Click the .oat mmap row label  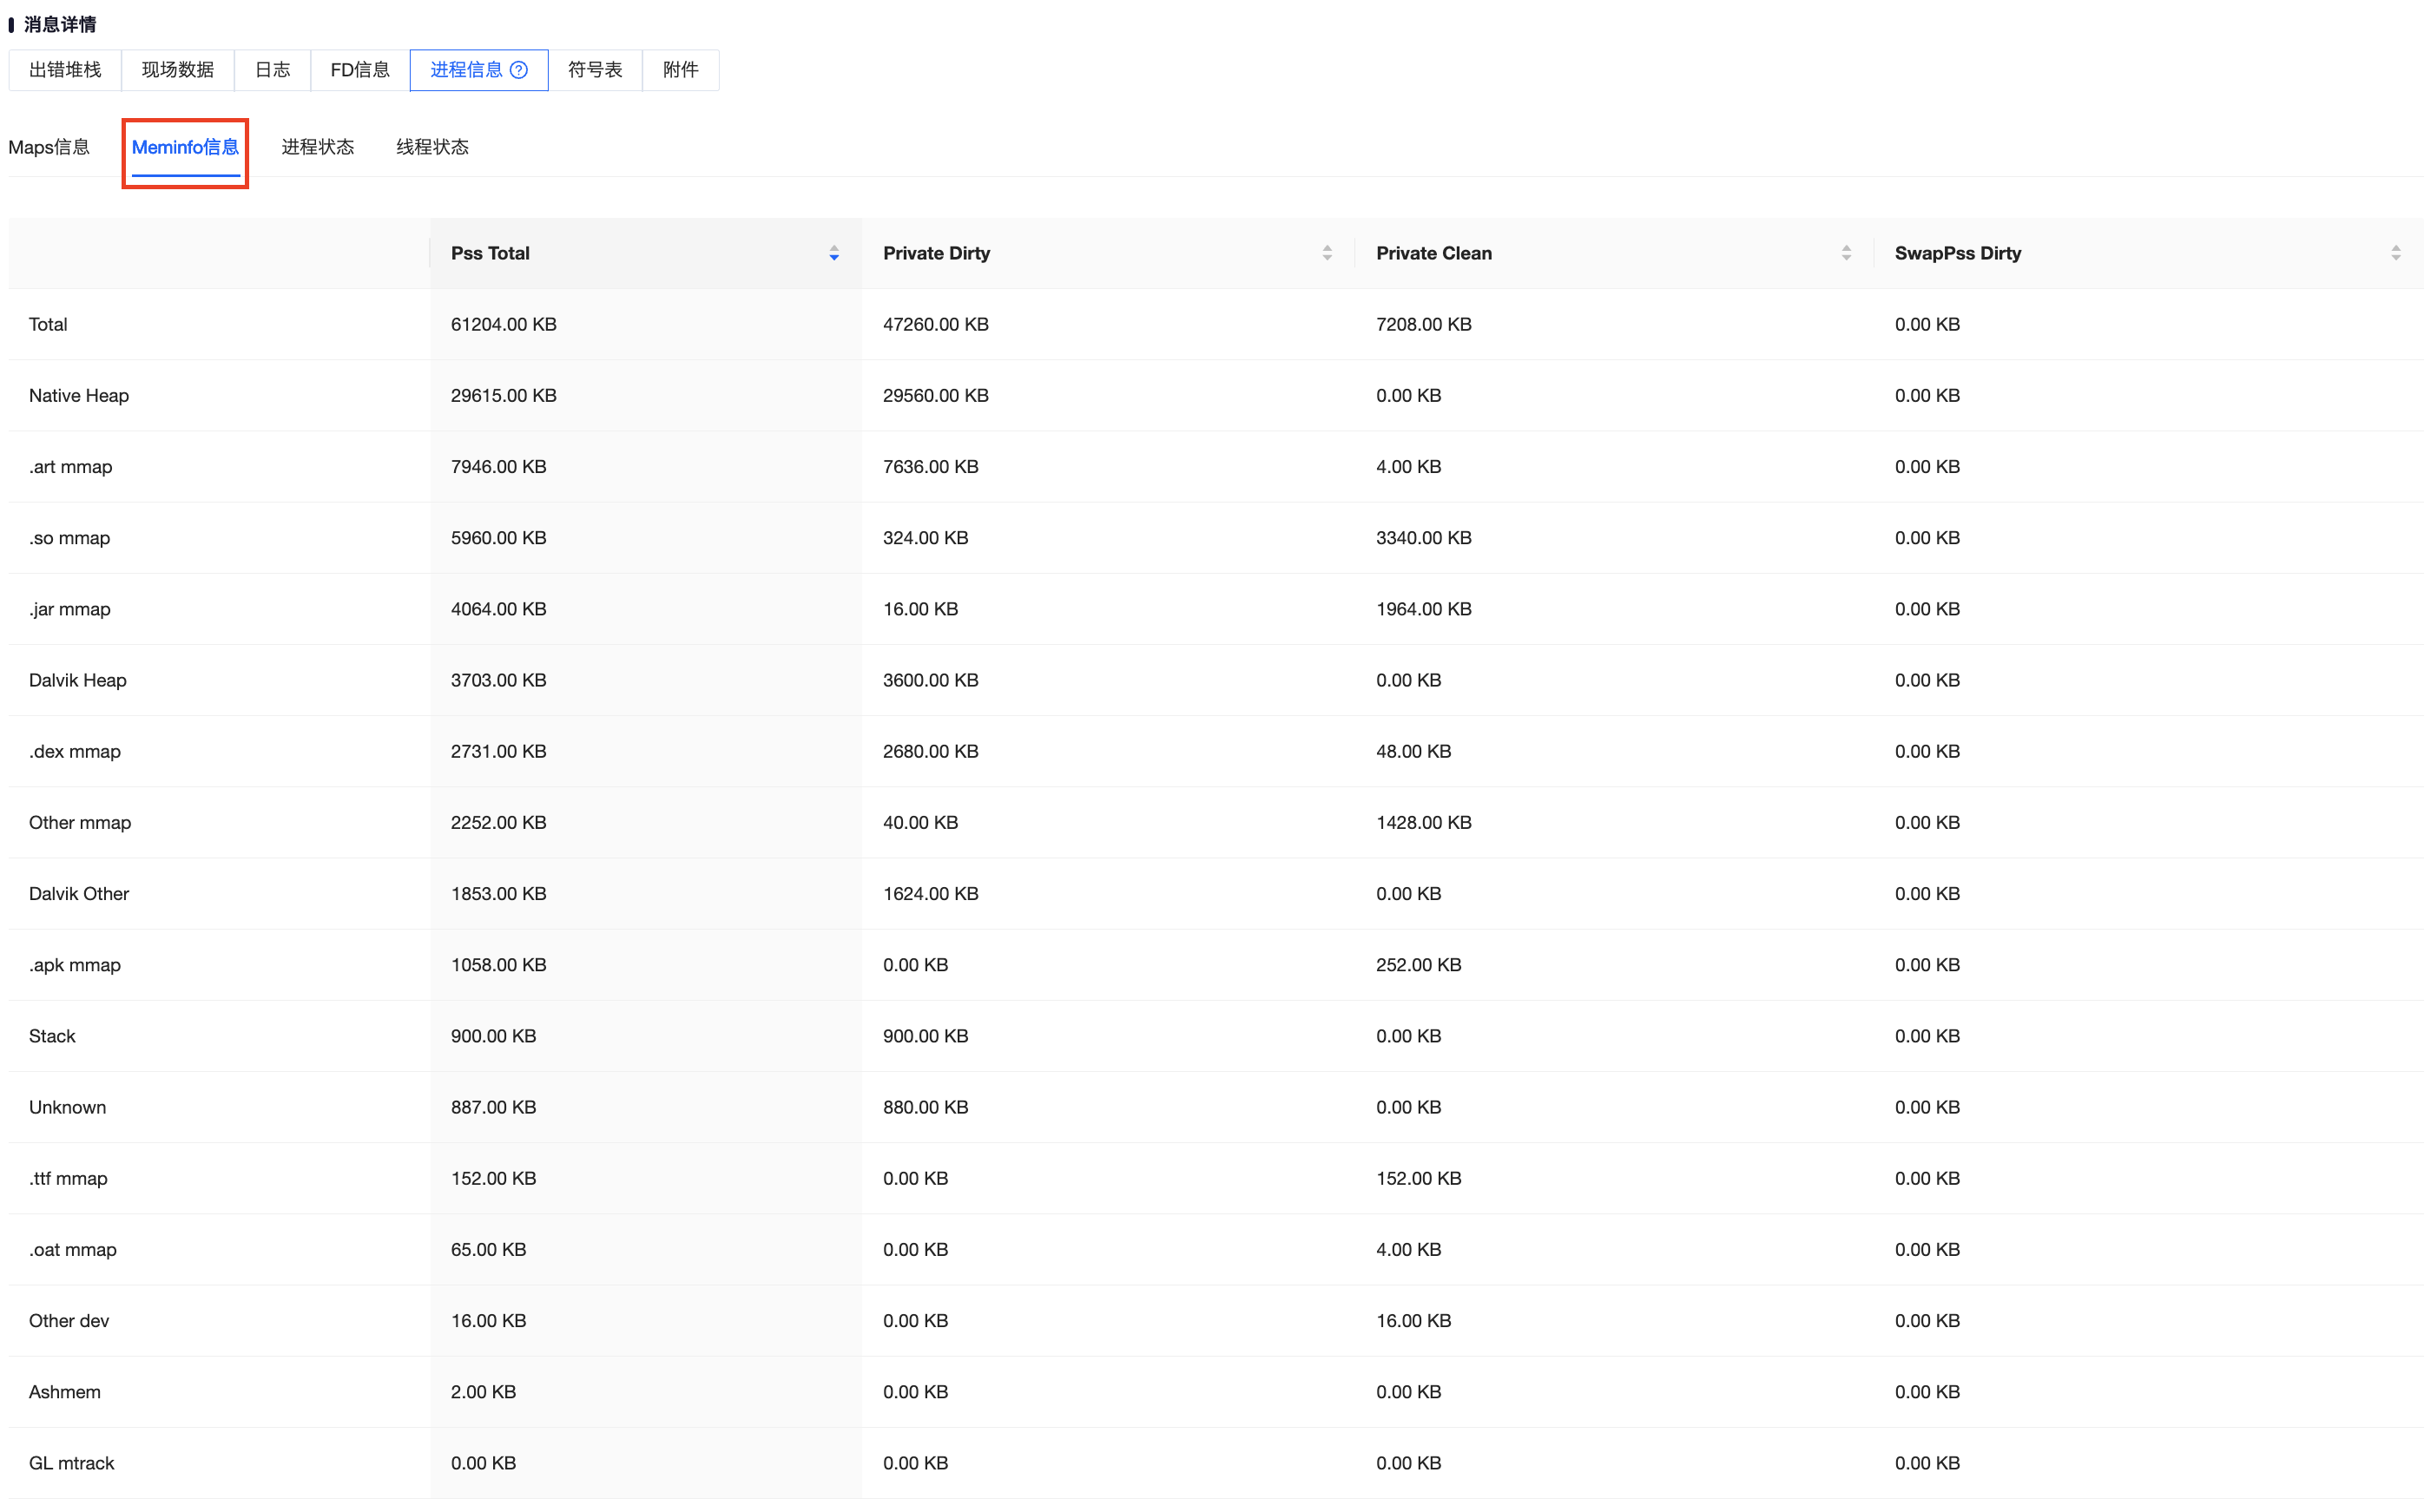pyautogui.click(x=73, y=1250)
